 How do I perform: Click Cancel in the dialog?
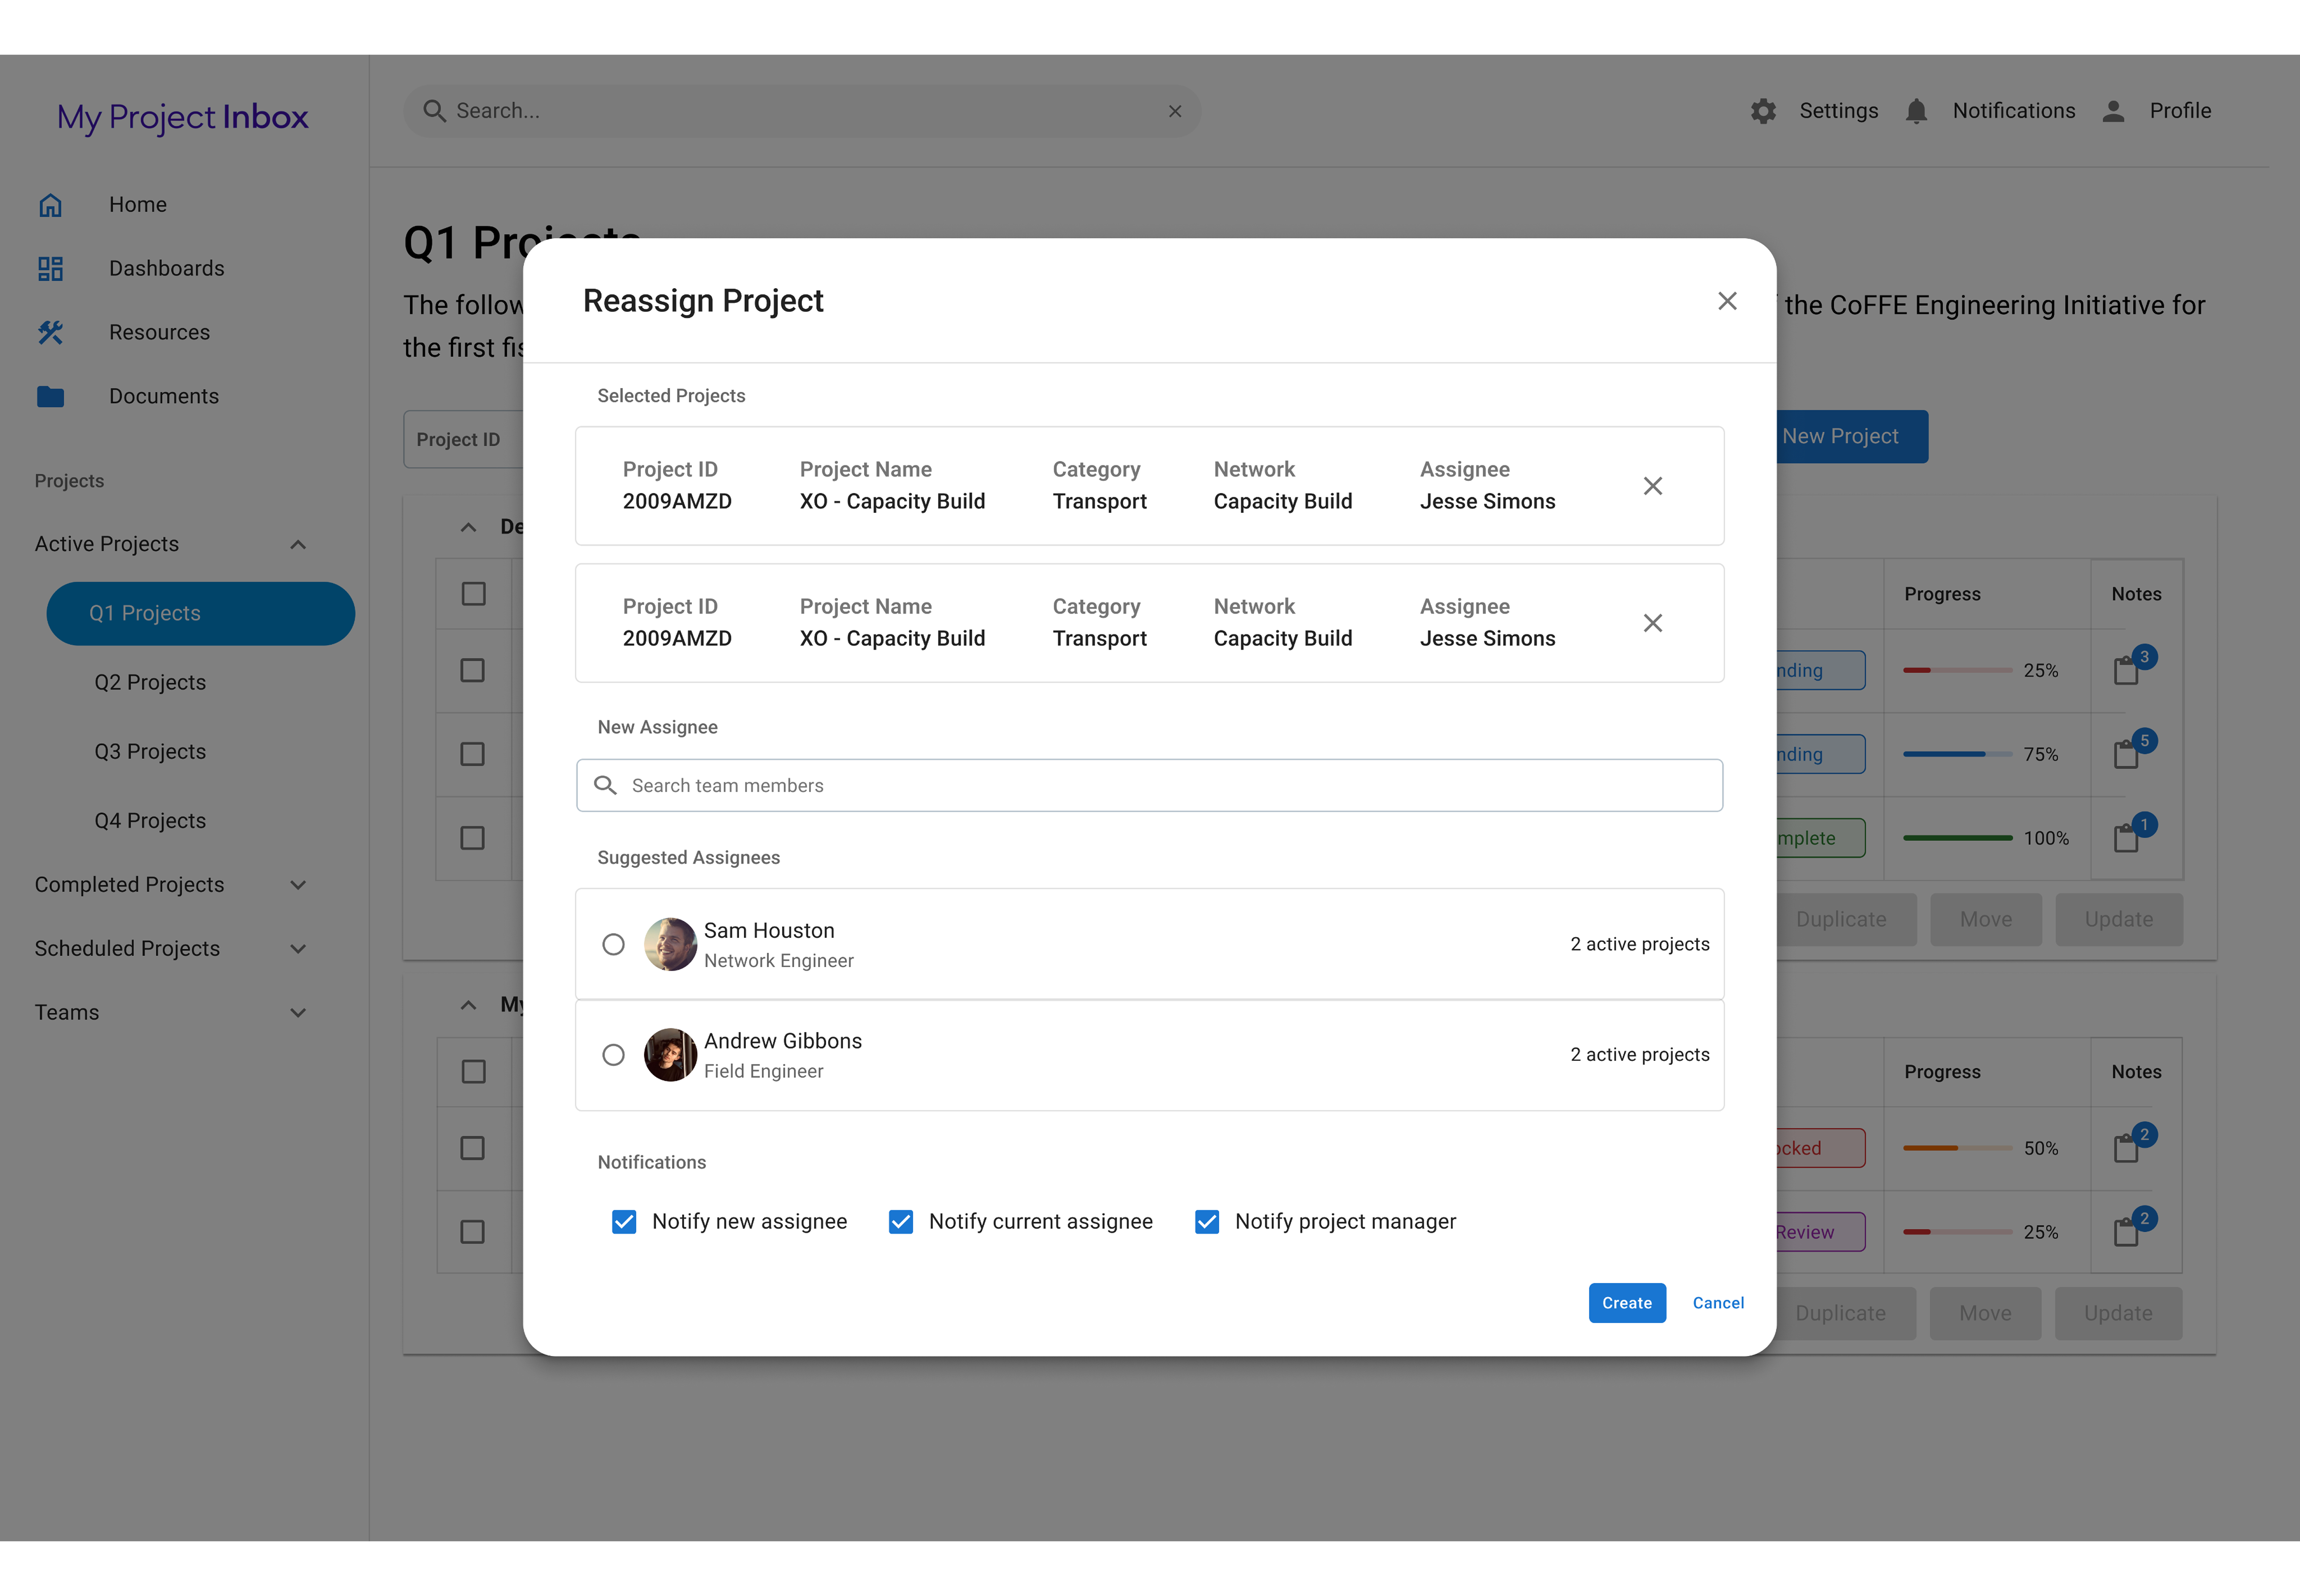(x=1718, y=1303)
